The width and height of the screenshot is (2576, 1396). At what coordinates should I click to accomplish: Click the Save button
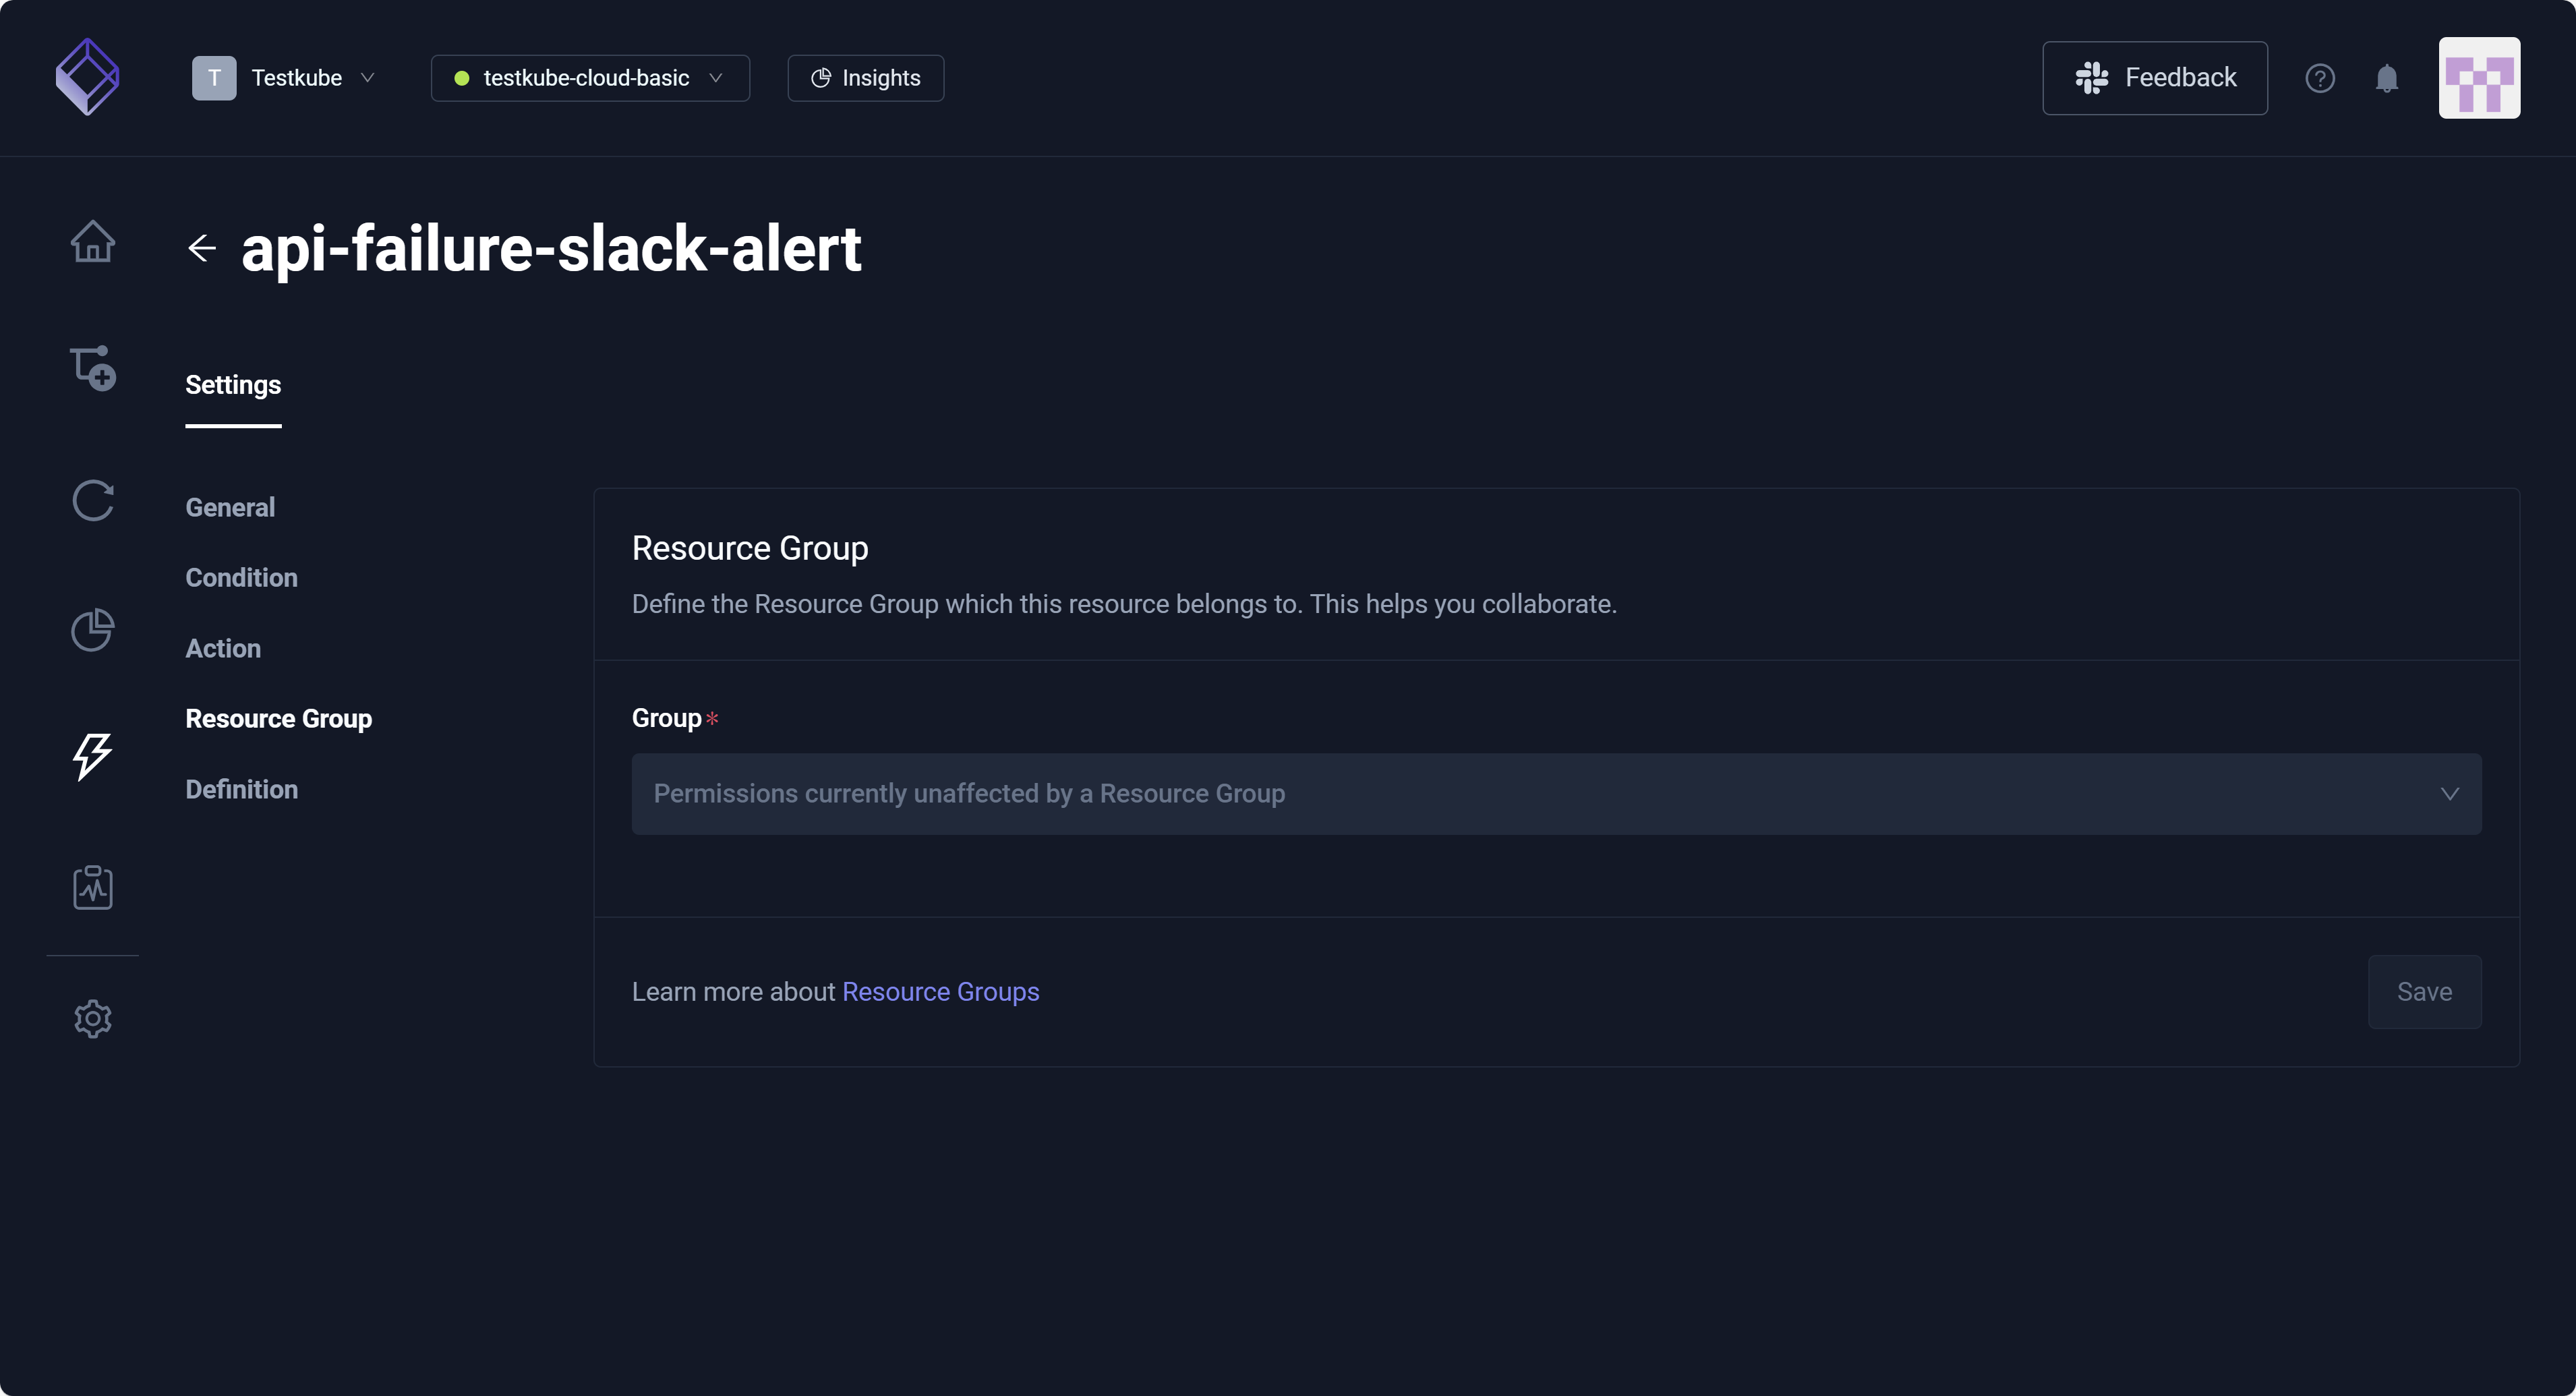(x=2424, y=991)
